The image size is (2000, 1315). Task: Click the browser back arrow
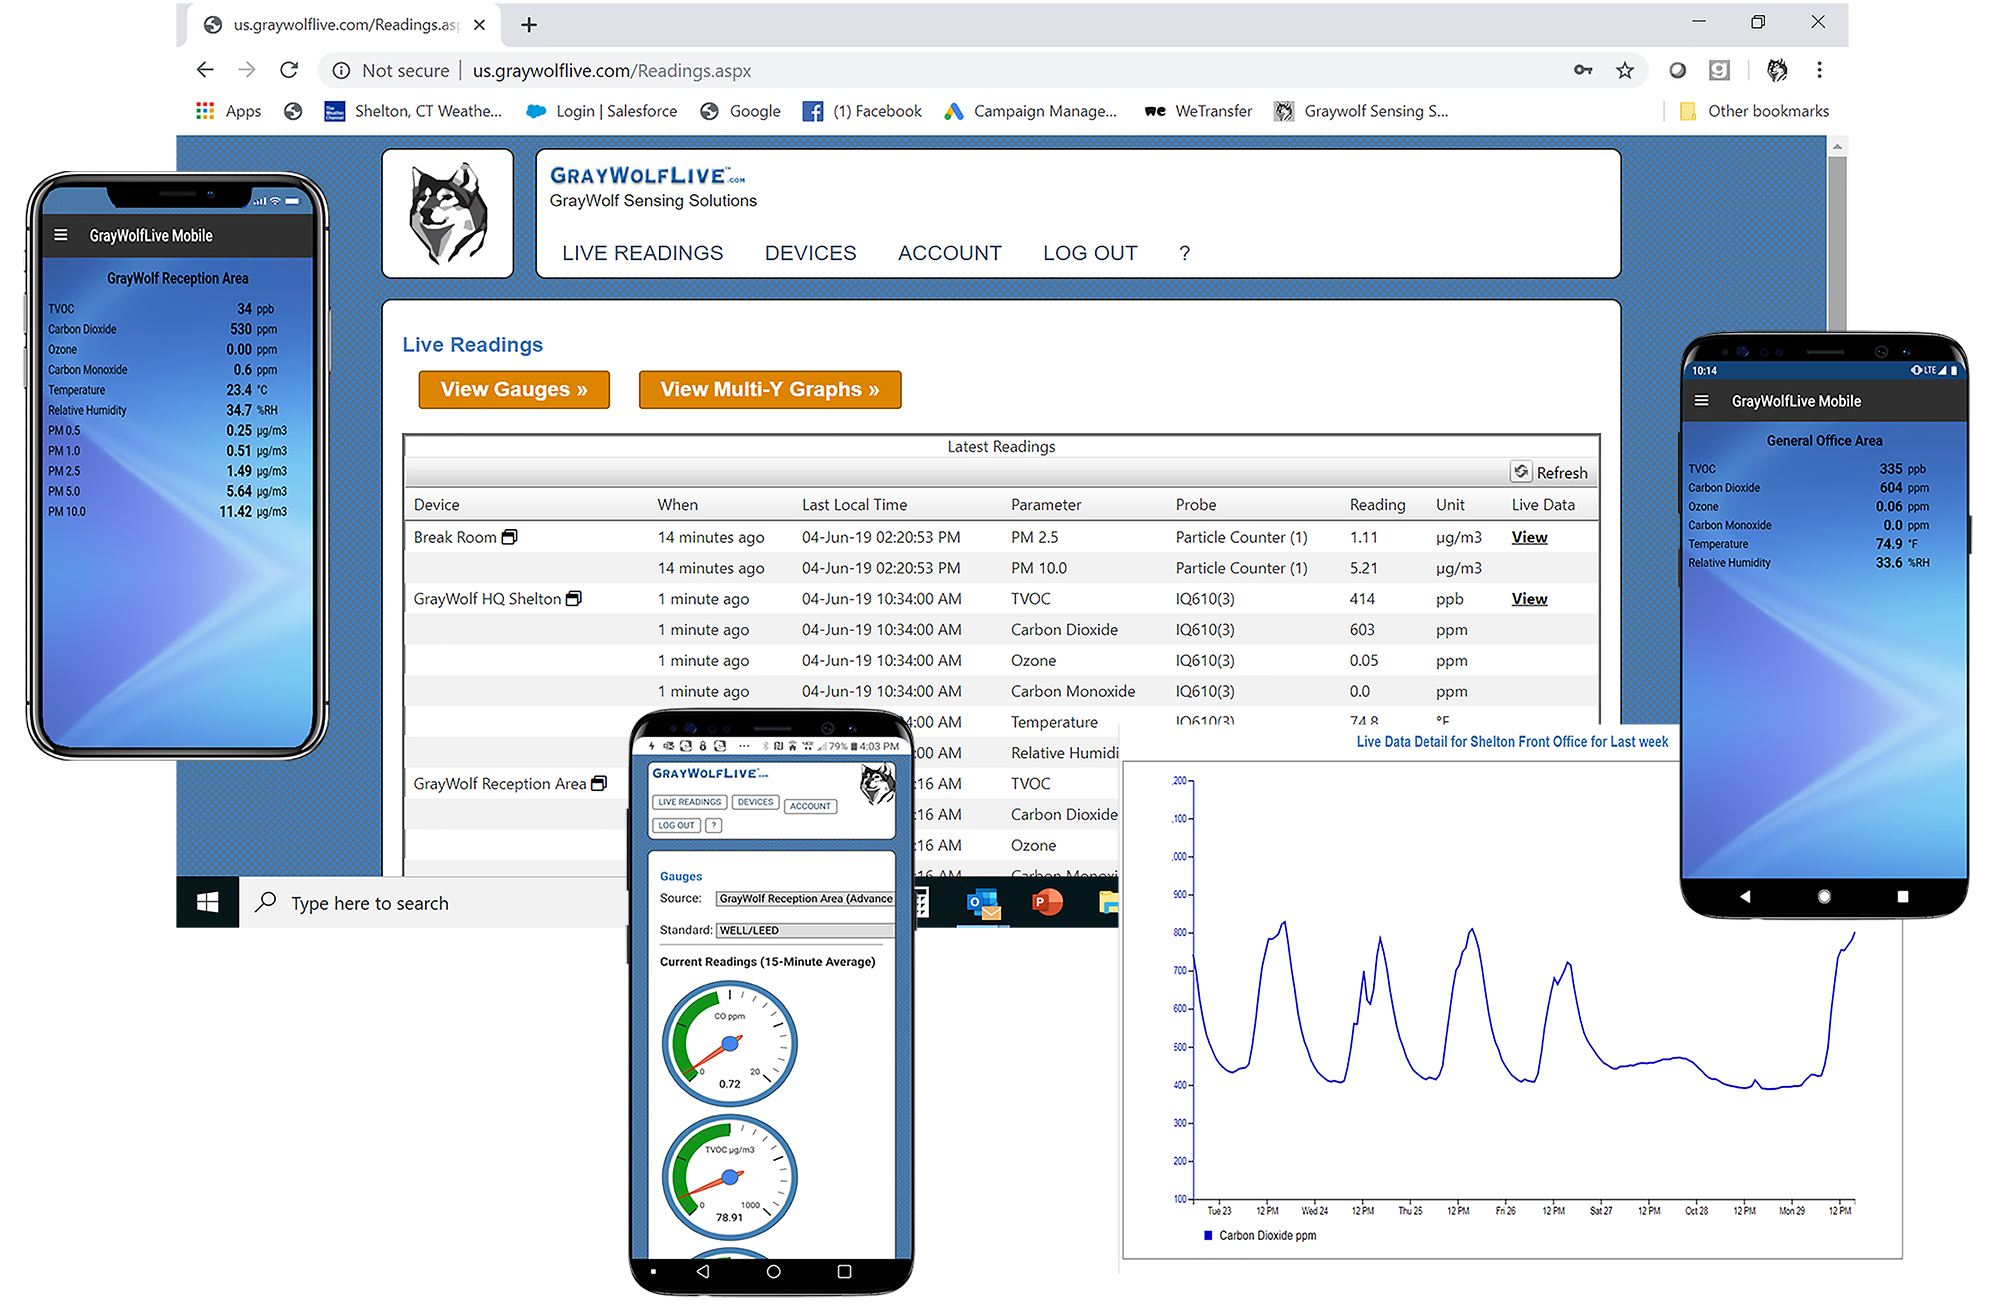point(205,70)
